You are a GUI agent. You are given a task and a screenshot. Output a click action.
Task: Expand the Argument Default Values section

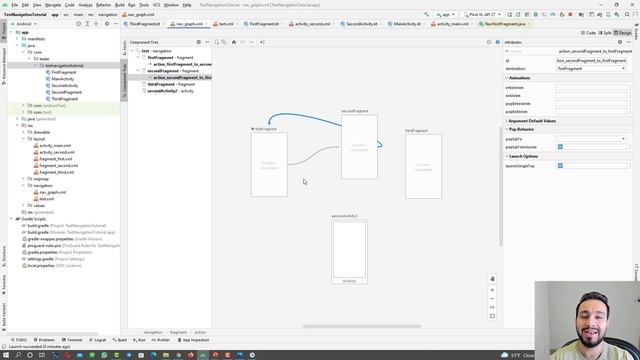click(x=507, y=121)
